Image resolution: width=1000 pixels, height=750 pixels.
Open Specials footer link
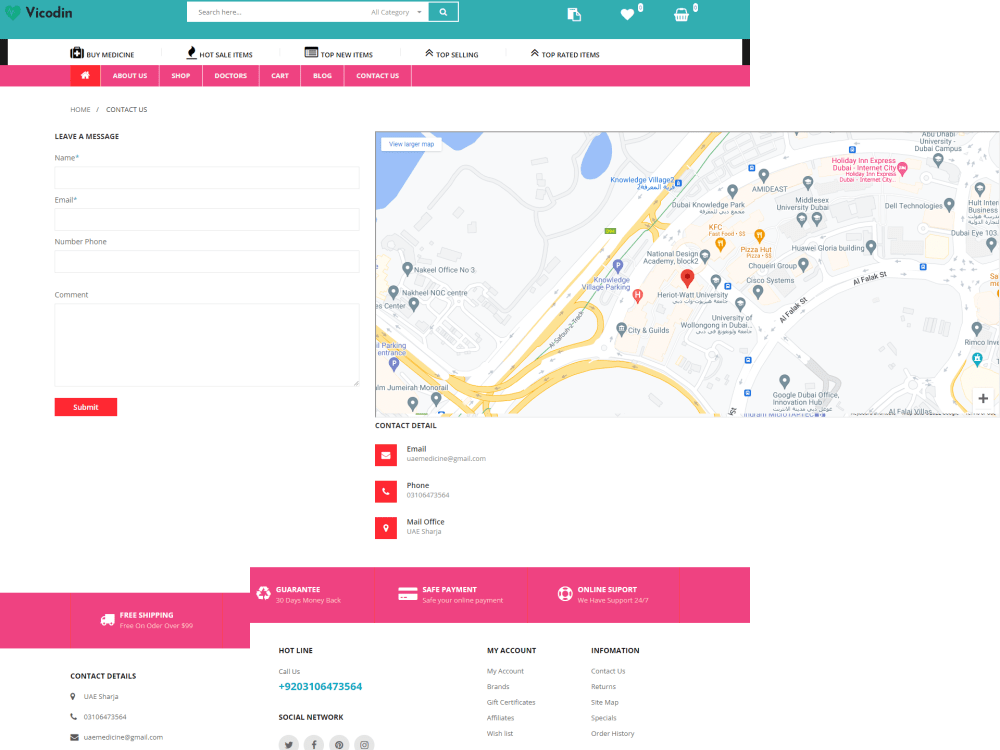tap(603, 718)
